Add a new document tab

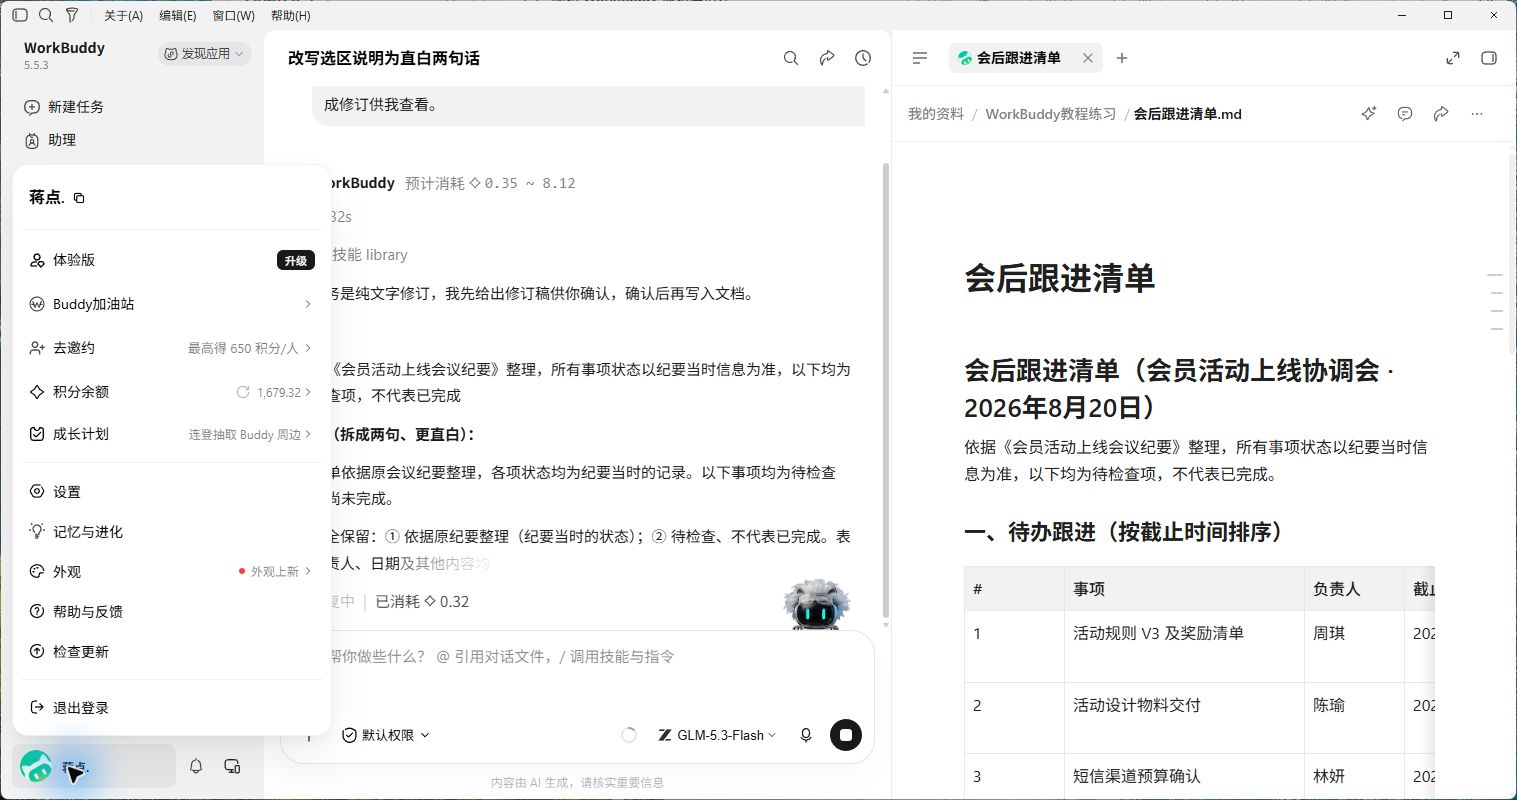[x=1122, y=58]
